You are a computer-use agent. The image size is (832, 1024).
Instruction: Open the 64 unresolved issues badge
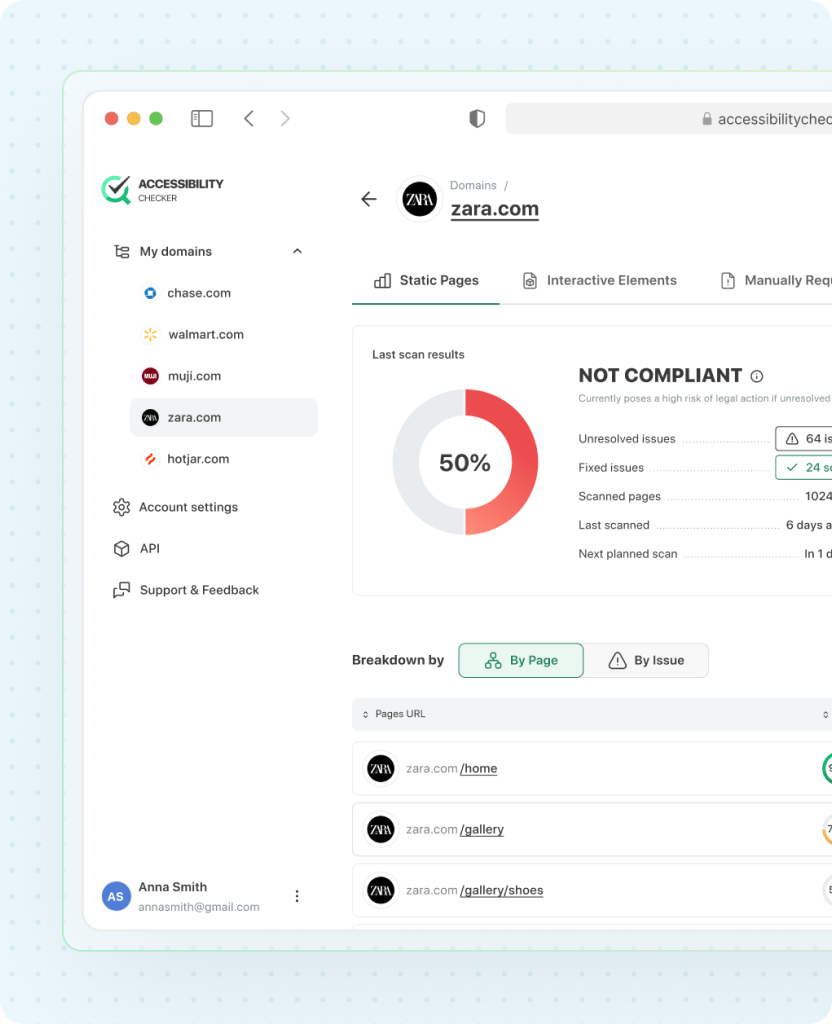coord(804,439)
